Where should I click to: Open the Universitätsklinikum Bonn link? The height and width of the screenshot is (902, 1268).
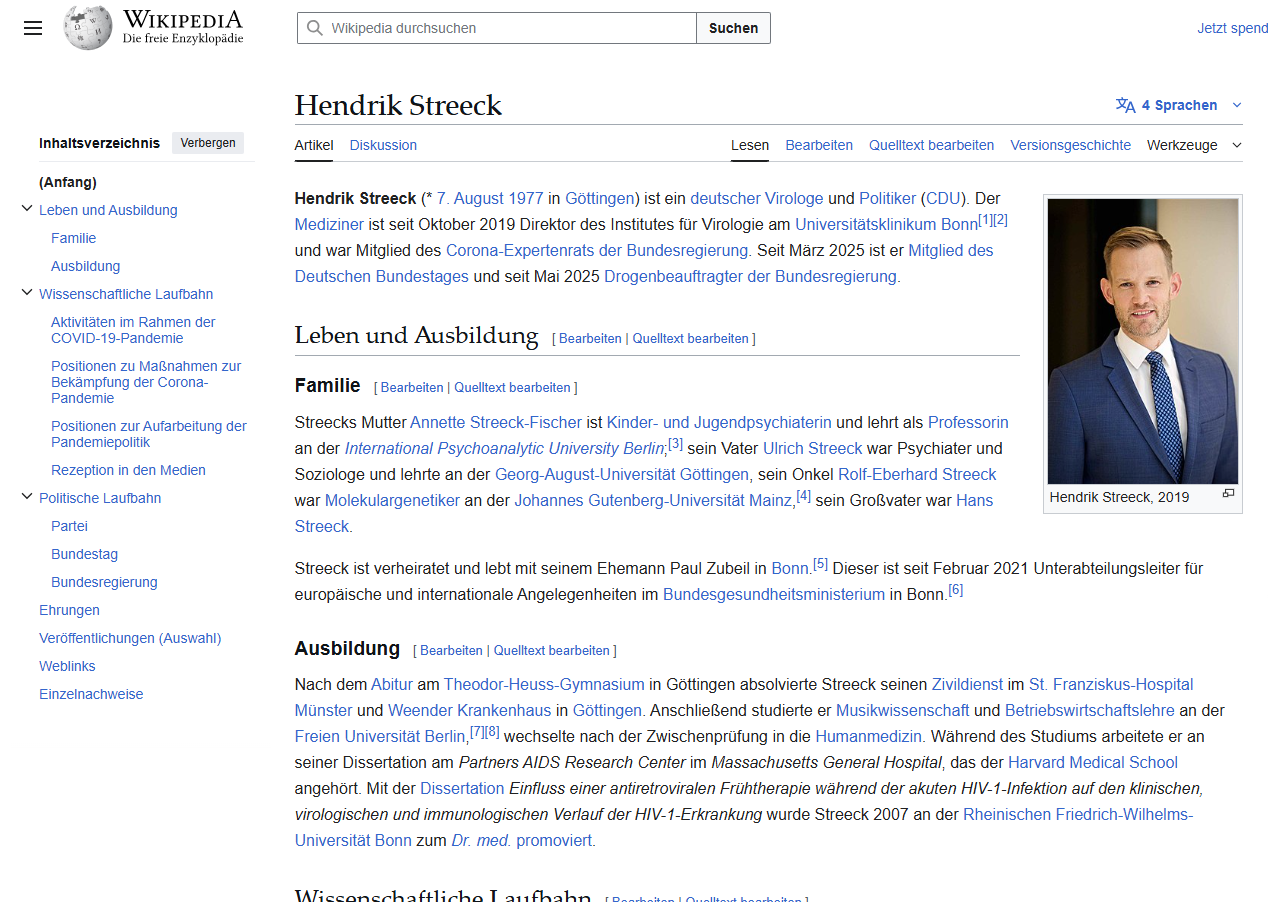(x=886, y=224)
